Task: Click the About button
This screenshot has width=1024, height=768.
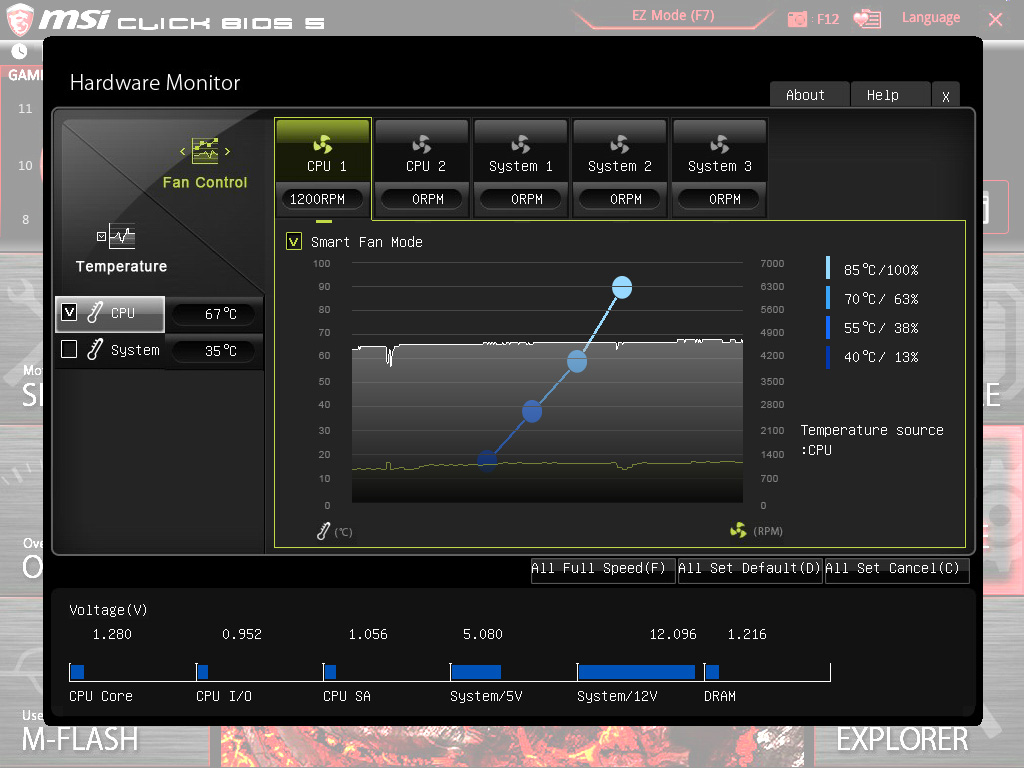Action: coord(809,95)
